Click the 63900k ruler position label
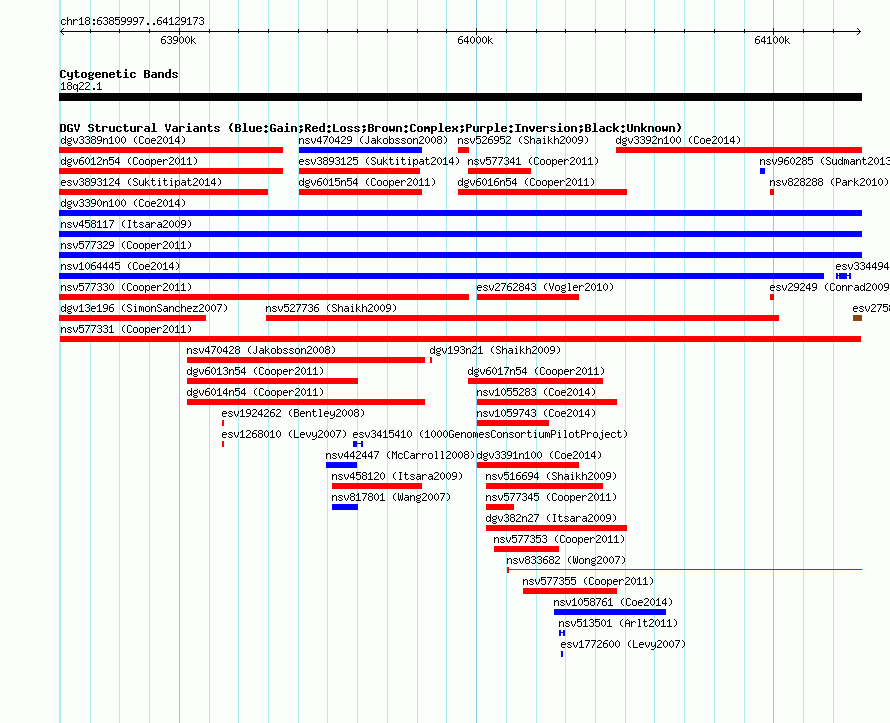This screenshot has width=890, height=723. click(178, 40)
